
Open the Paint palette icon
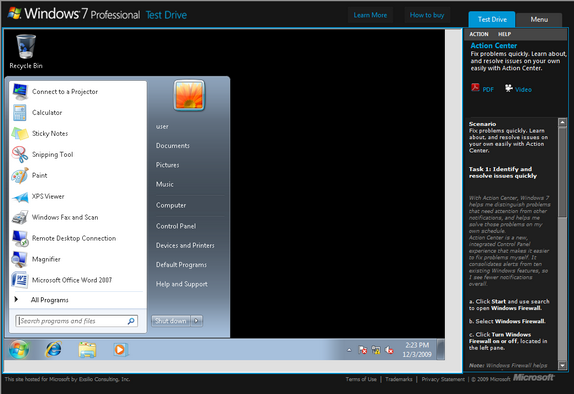(20, 175)
